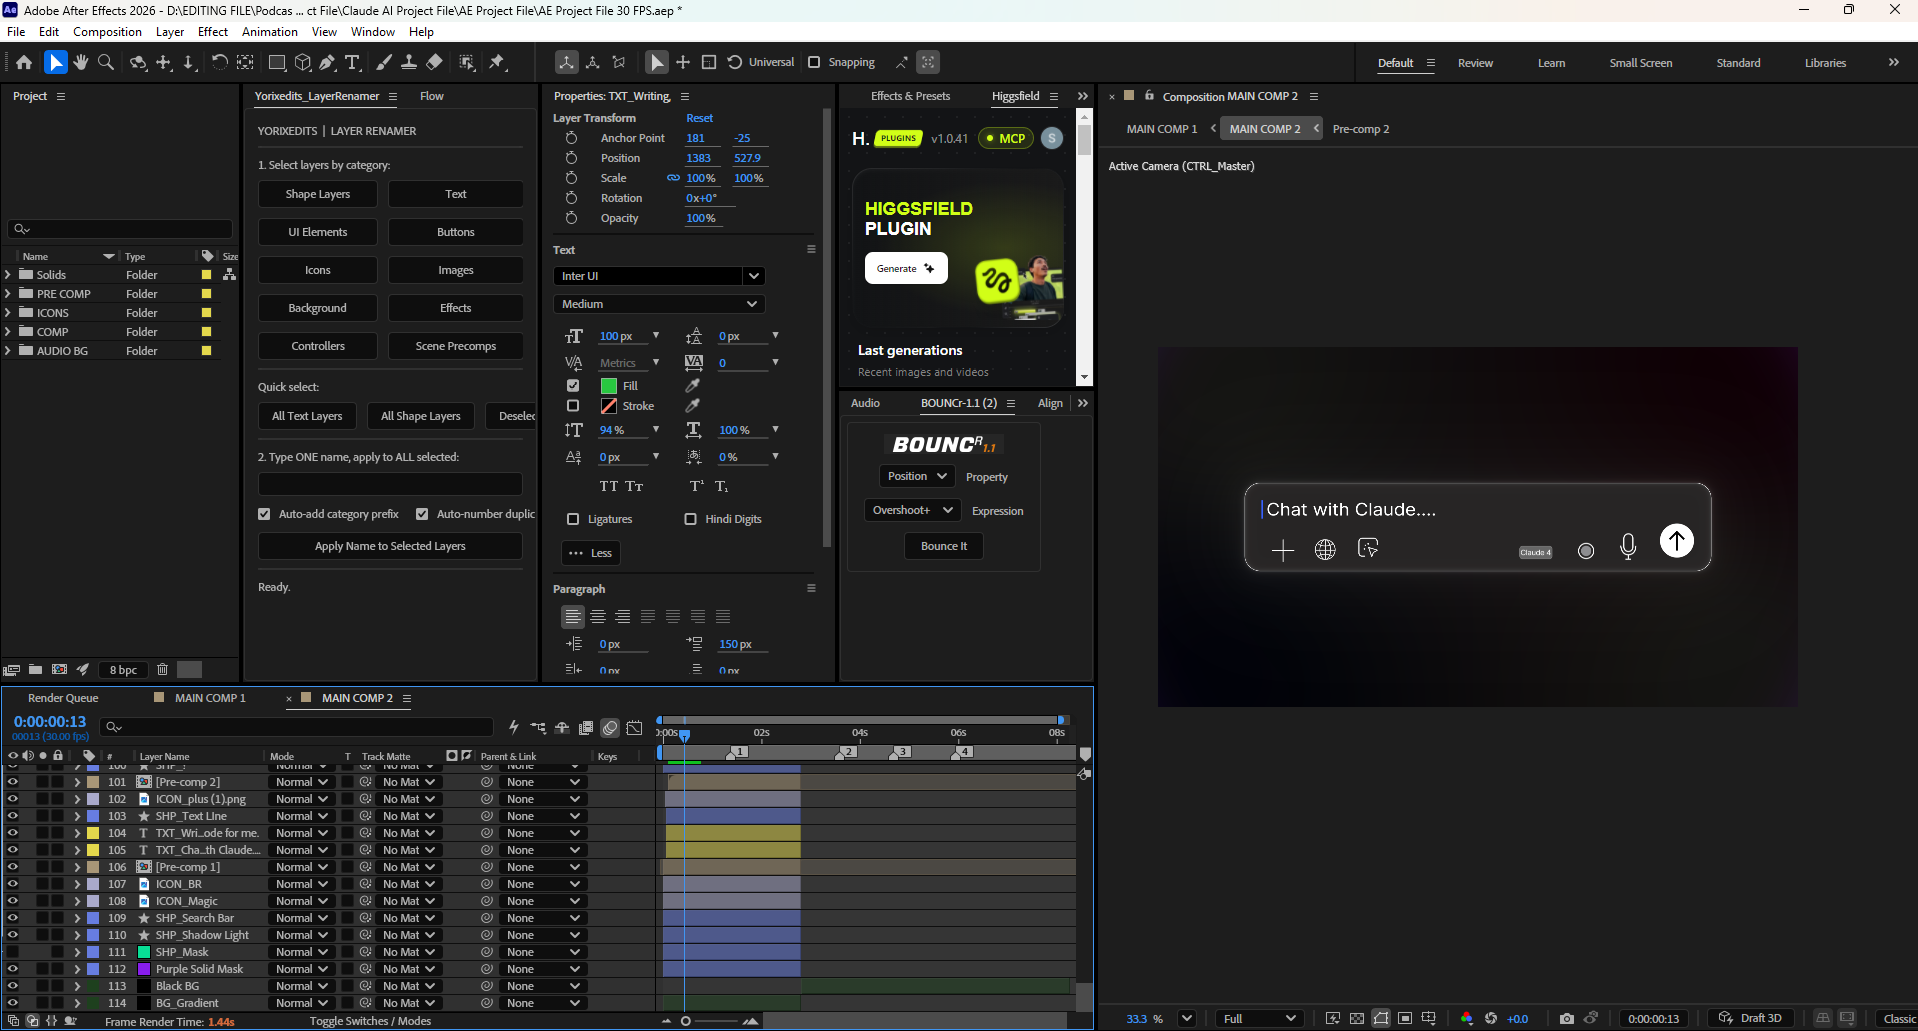Image resolution: width=1918 pixels, height=1031 pixels.
Task: Click the timeline zoom slider handle
Action: [686, 1021]
